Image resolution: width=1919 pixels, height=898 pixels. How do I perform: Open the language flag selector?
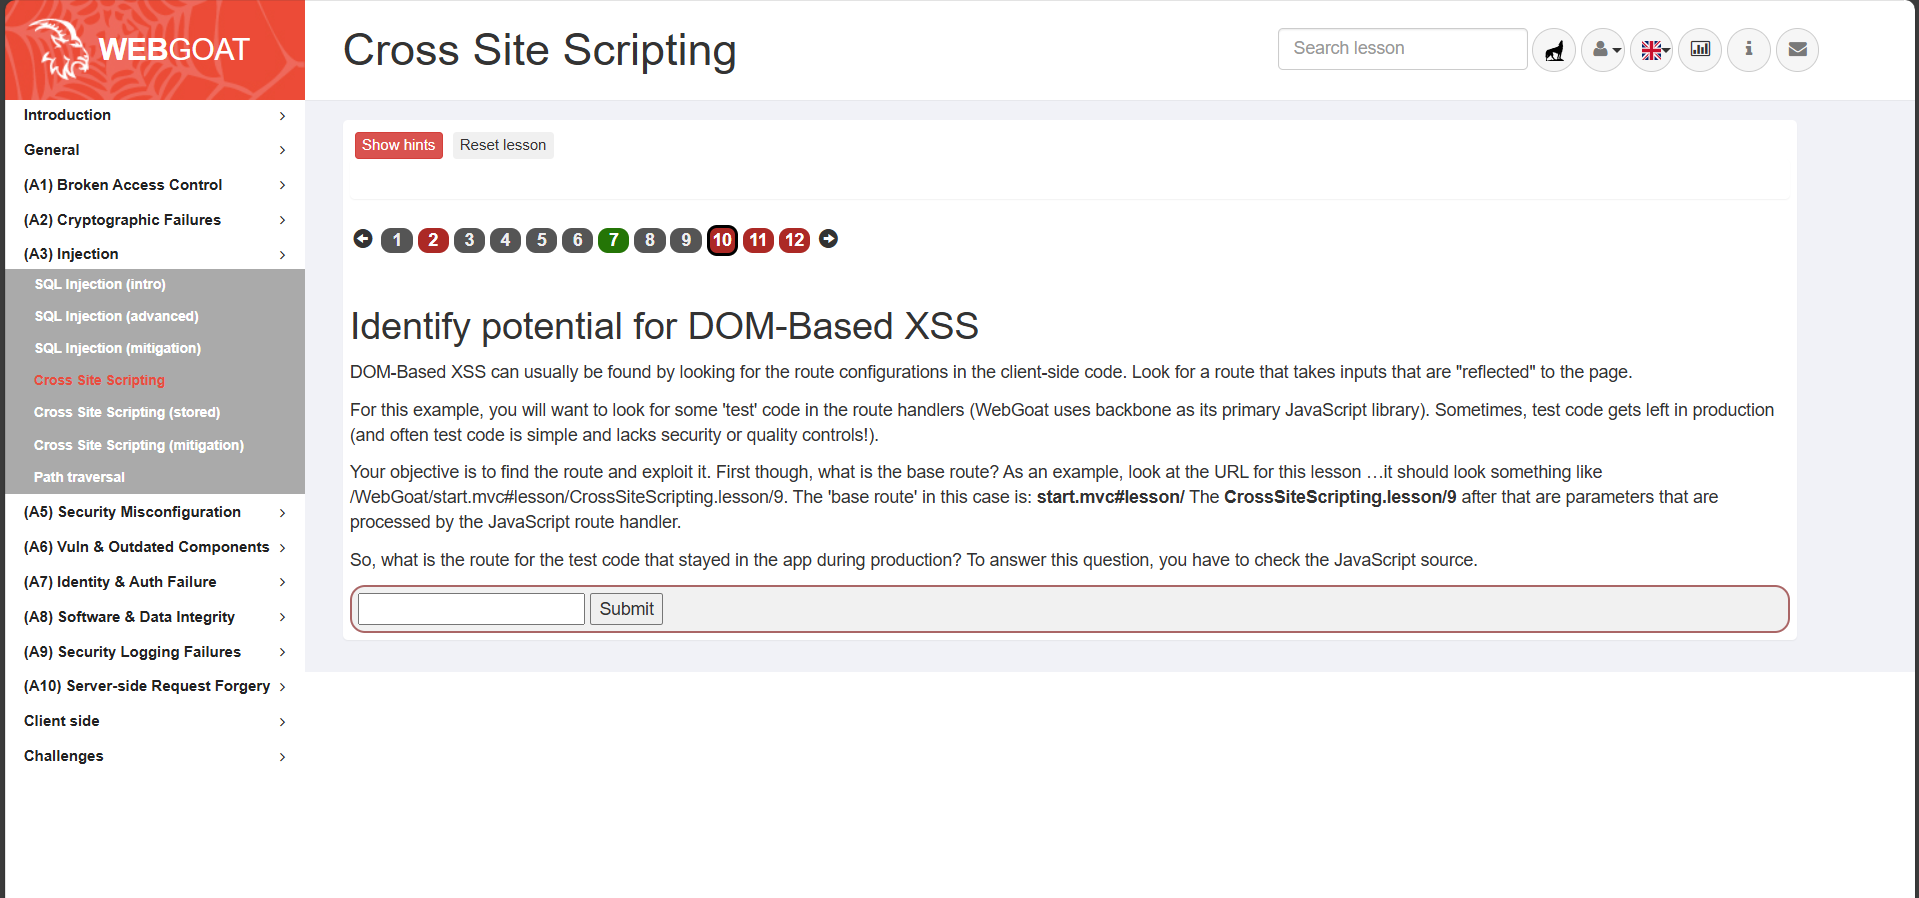point(1652,49)
